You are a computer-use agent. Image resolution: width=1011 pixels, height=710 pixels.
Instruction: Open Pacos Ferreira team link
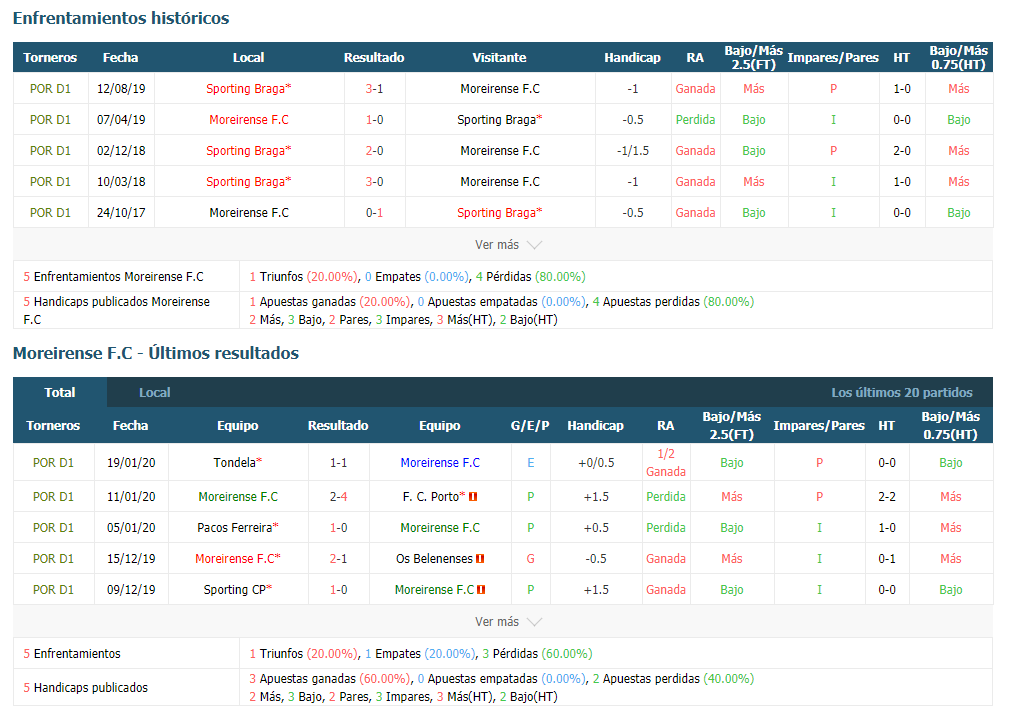[238, 528]
